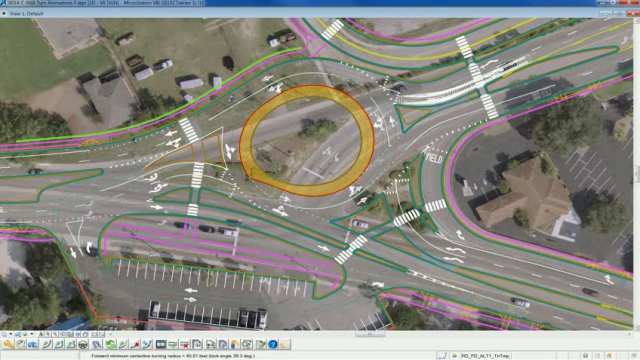
Task: Open the steering wheel drive tool
Action: click(x=83, y=344)
